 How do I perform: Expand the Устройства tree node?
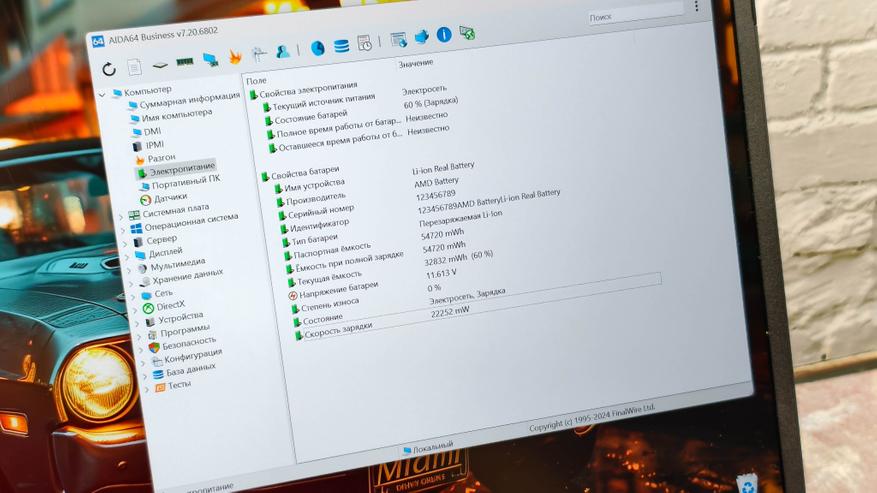(138, 323)
